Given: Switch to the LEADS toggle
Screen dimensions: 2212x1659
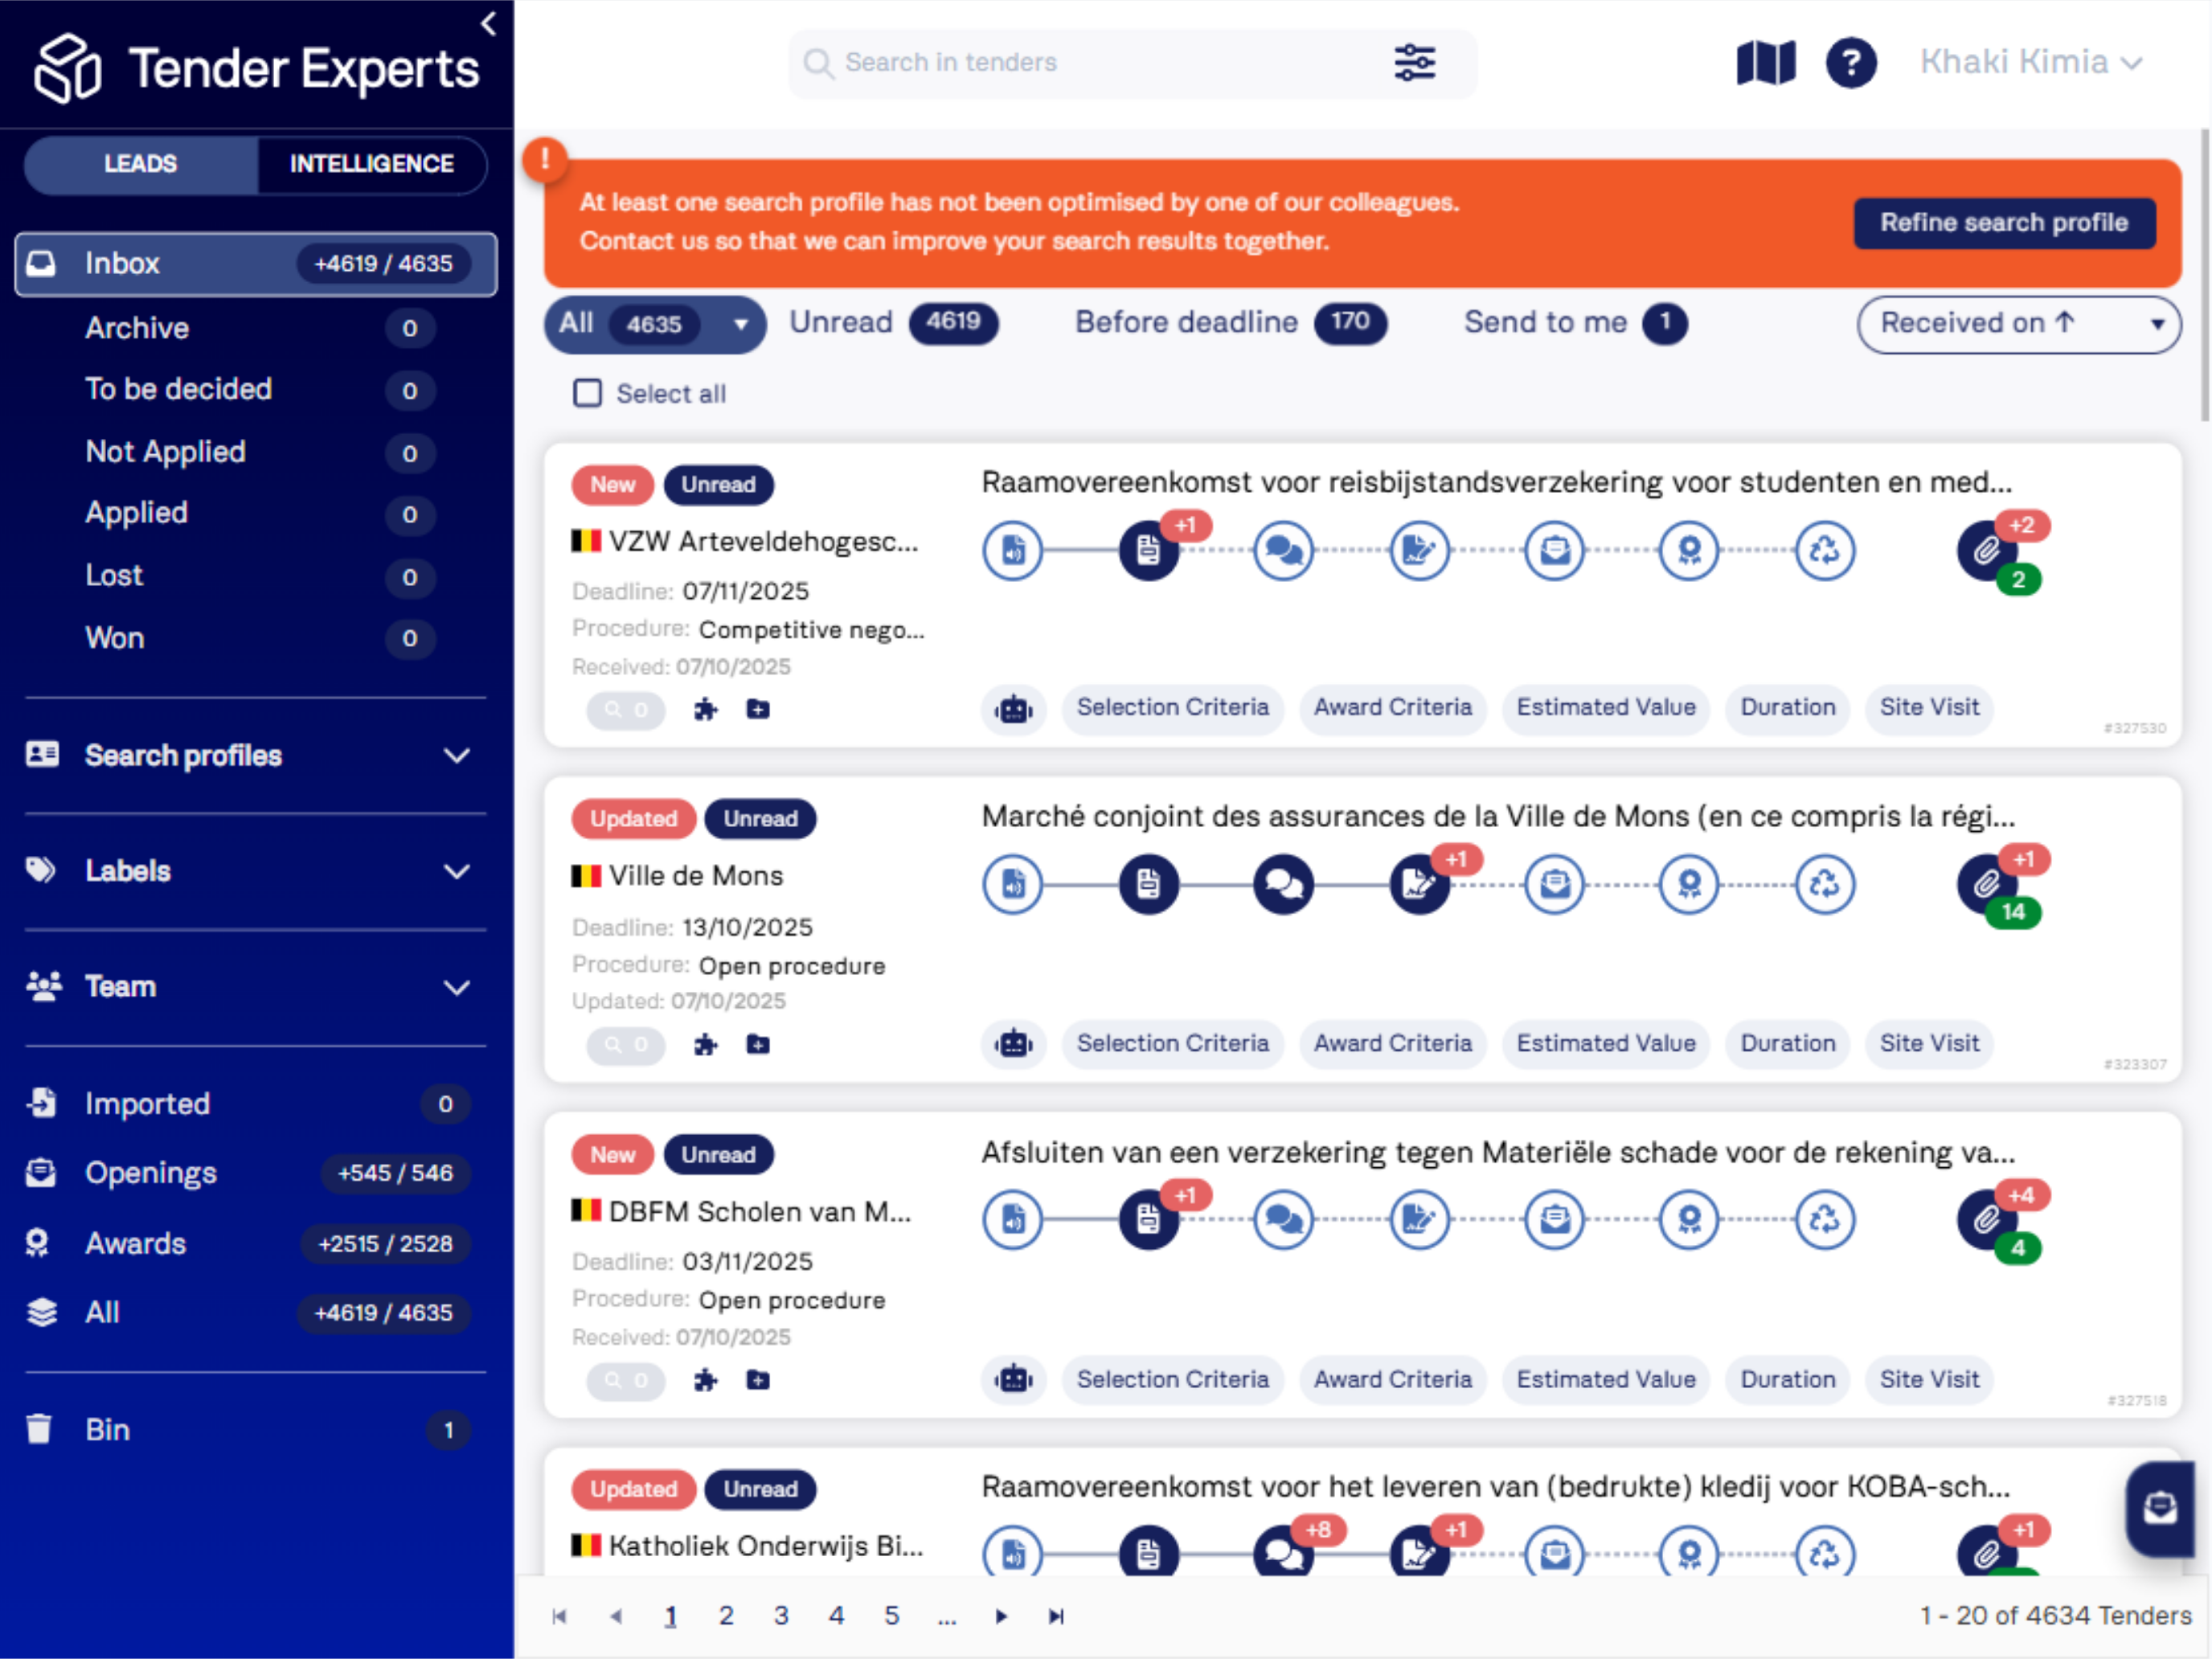Looking at the screenshot, I should [x=140, y=164].
